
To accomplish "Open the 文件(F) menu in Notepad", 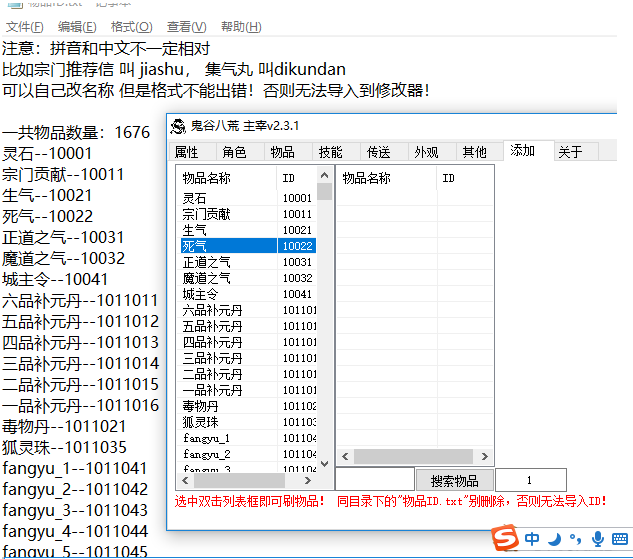I will coord(25,27).
